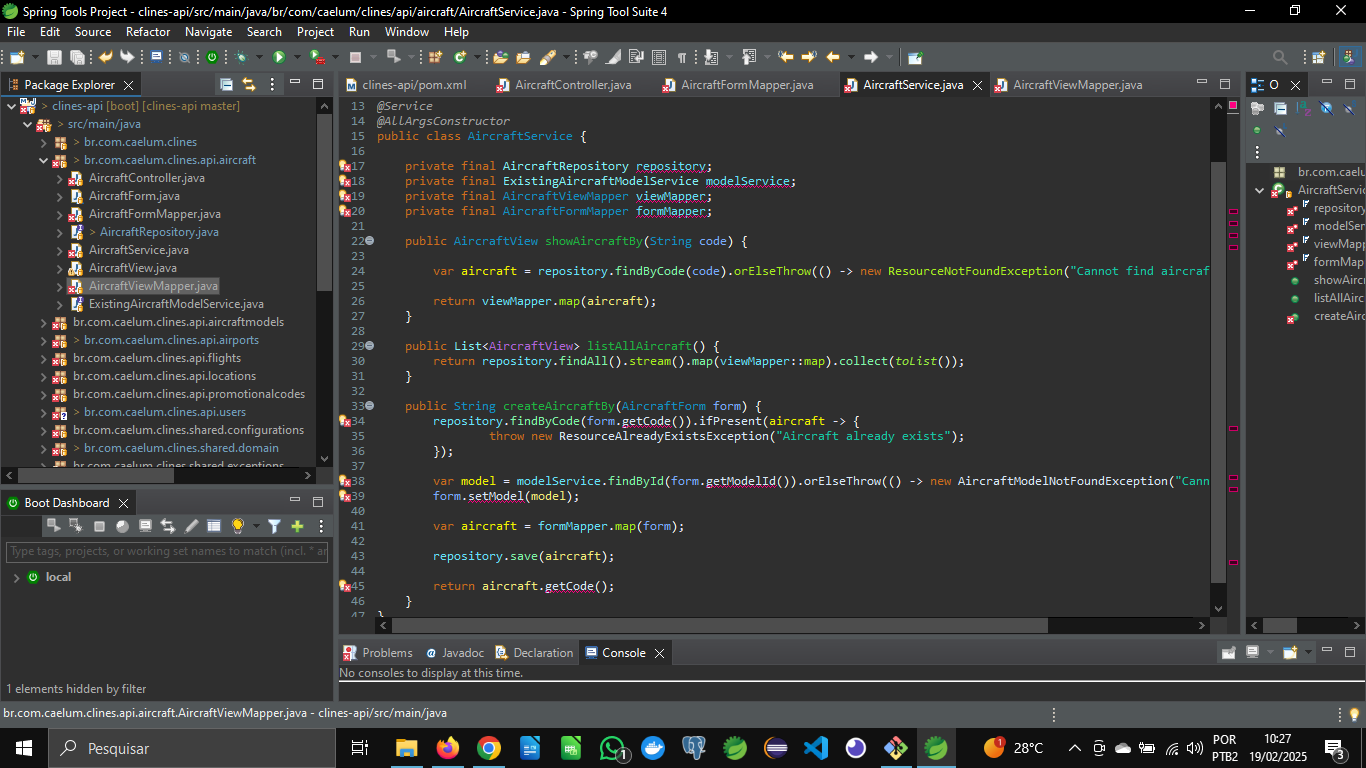Image resolution: width=1366 pixels, height=768 pixels.
Task: Click the green Boot Dashboard toolbar icon
Action: point(212,57)
